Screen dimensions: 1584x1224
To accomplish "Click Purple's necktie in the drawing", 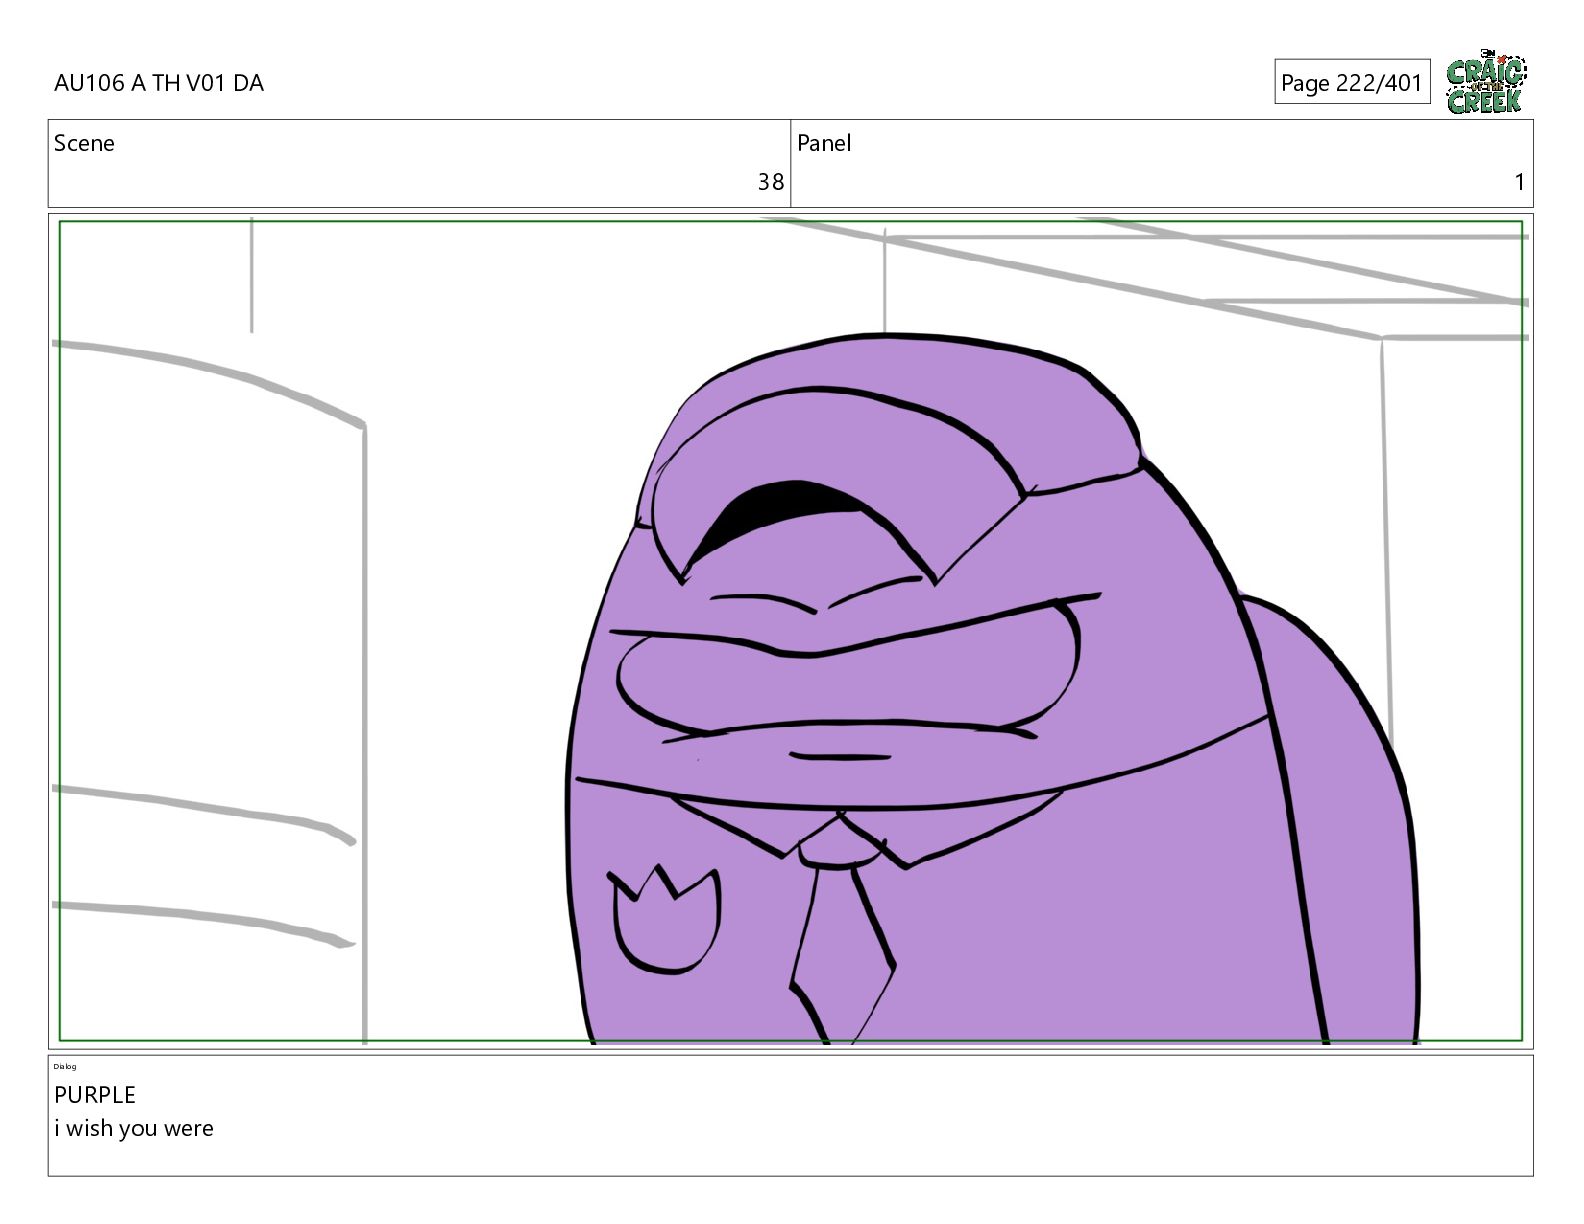I will 842,930.
